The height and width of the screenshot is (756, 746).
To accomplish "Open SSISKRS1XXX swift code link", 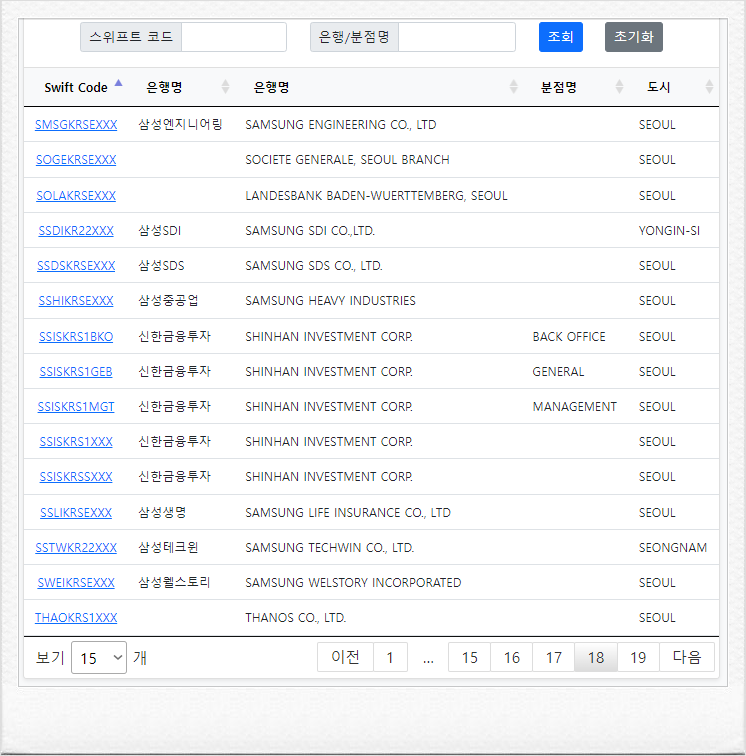I will pos(76,442).
